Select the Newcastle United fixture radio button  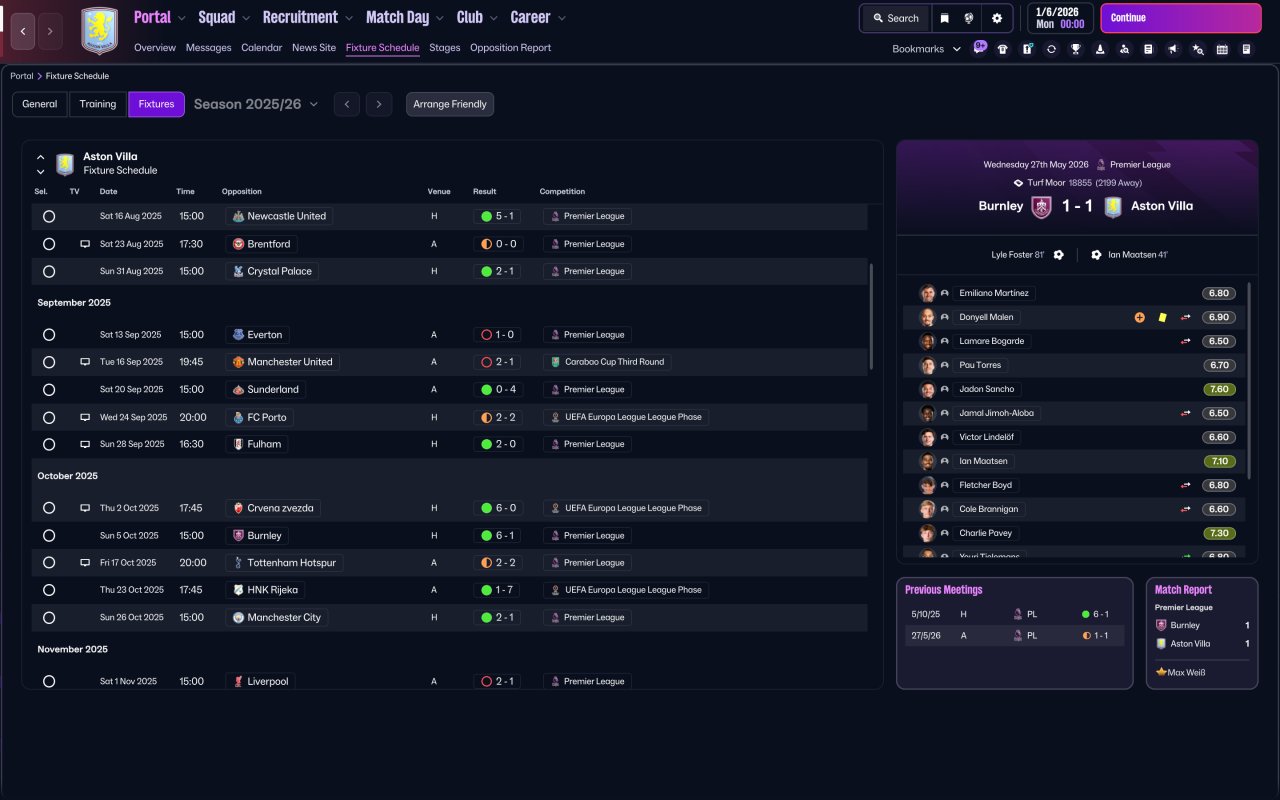coord(49,216)
